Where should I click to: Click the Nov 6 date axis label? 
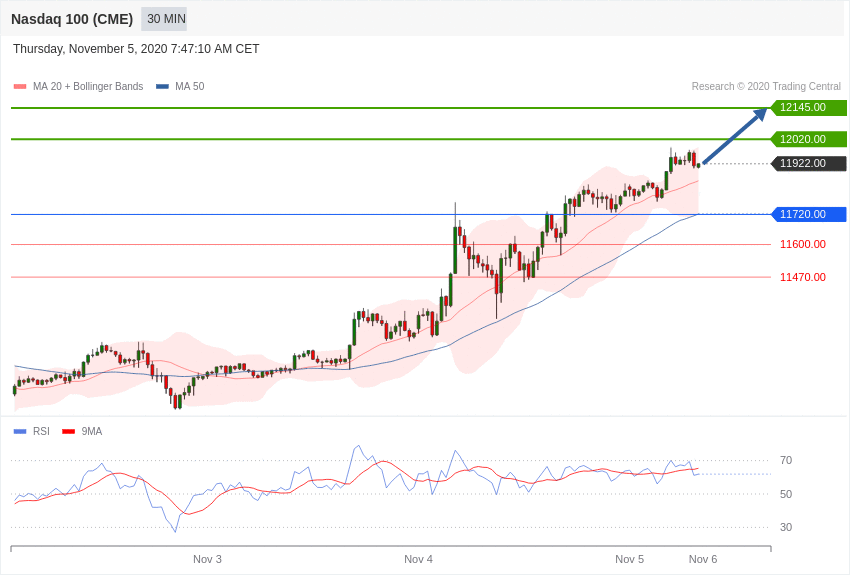[703, 559]
